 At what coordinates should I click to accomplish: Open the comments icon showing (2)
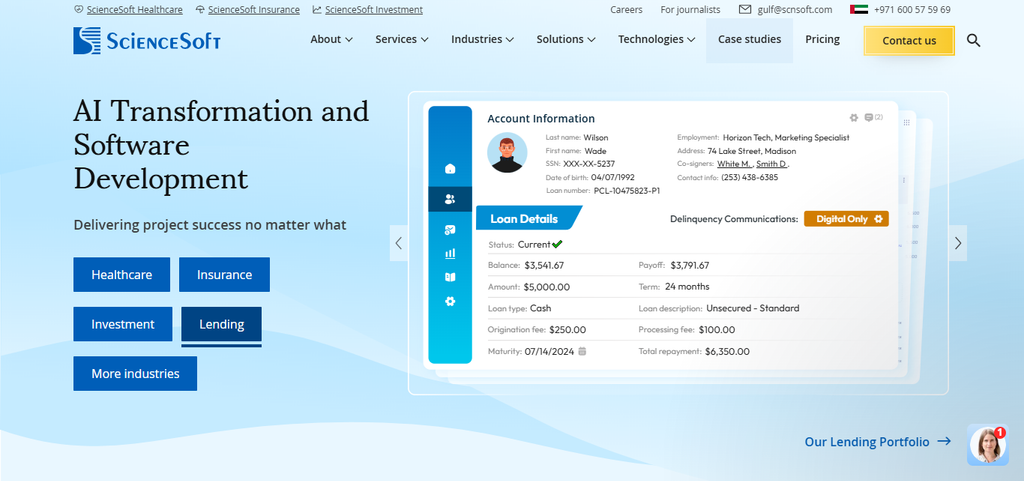pyautogui.click(x=873, y=117)
